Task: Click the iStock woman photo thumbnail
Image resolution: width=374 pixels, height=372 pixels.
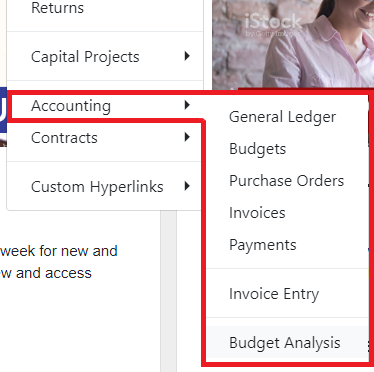Action: 293,44
